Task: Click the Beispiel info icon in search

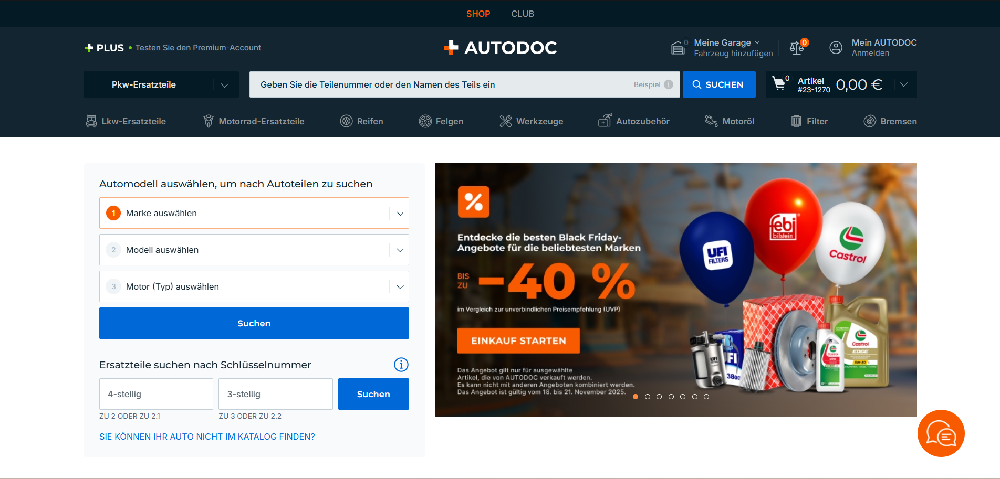Action: (x=668, y=84)
